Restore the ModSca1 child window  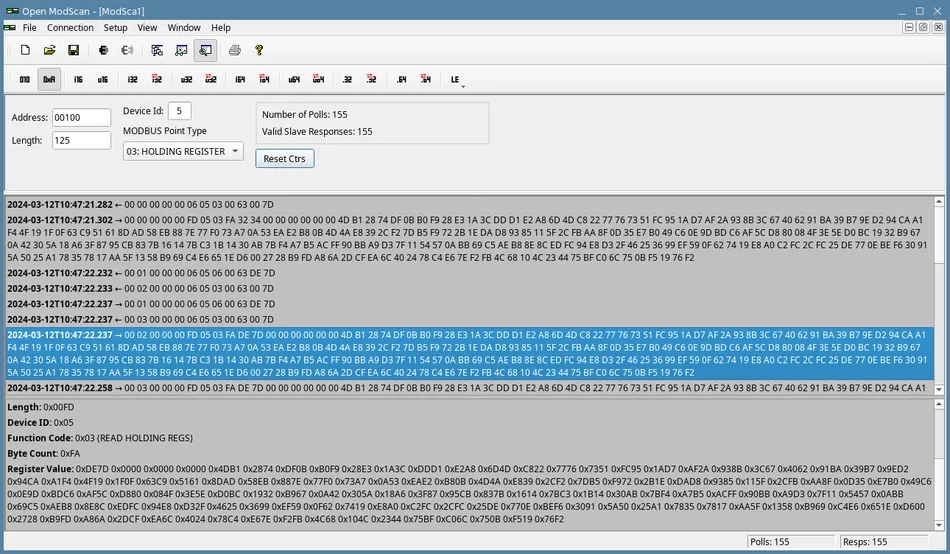click(x=923, y=27)
